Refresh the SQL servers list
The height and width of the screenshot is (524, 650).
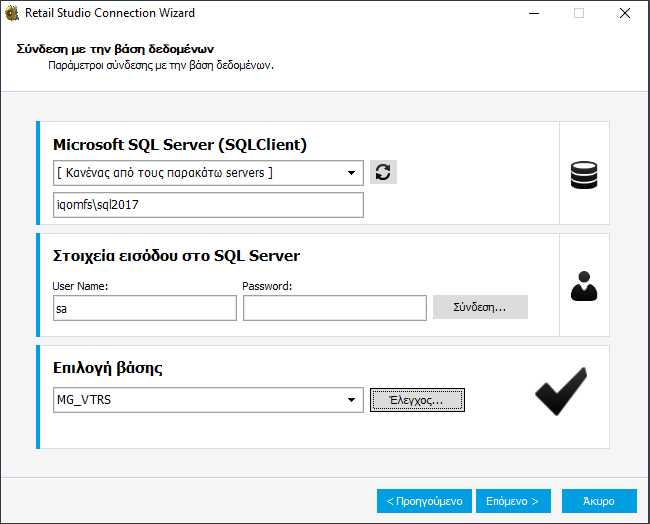point(383,173)
